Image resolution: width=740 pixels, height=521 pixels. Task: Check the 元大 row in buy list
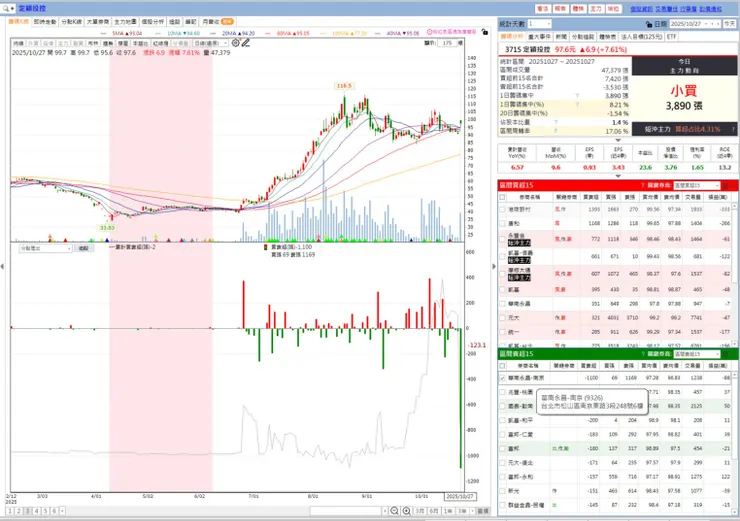(502, 318)
